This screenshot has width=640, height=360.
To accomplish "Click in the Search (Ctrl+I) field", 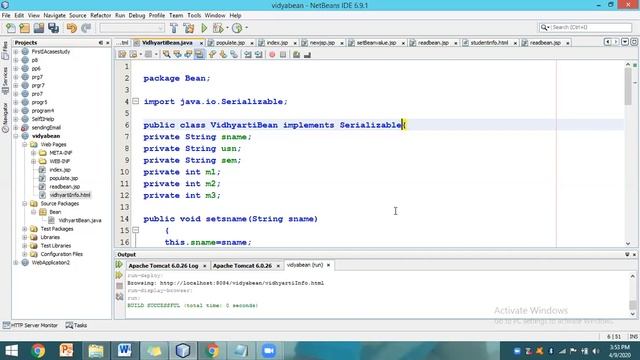I will pyautogui.click(x=585, y=27).
